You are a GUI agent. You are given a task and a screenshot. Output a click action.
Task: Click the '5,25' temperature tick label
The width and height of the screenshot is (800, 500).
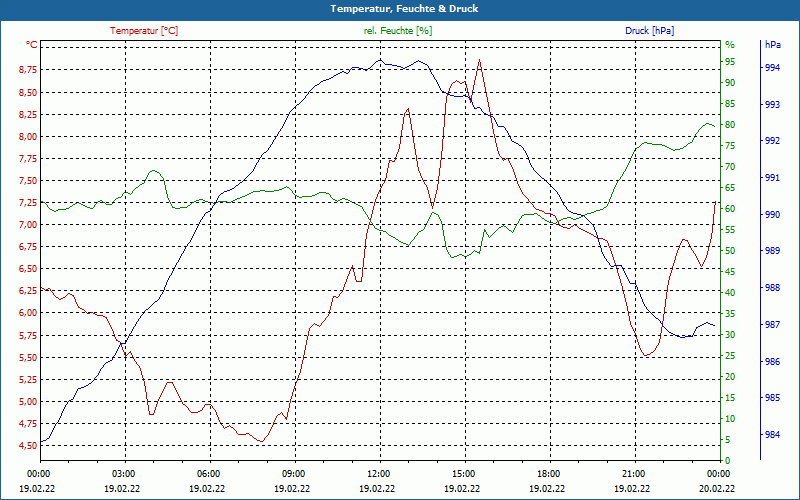(x=28, y=380)
